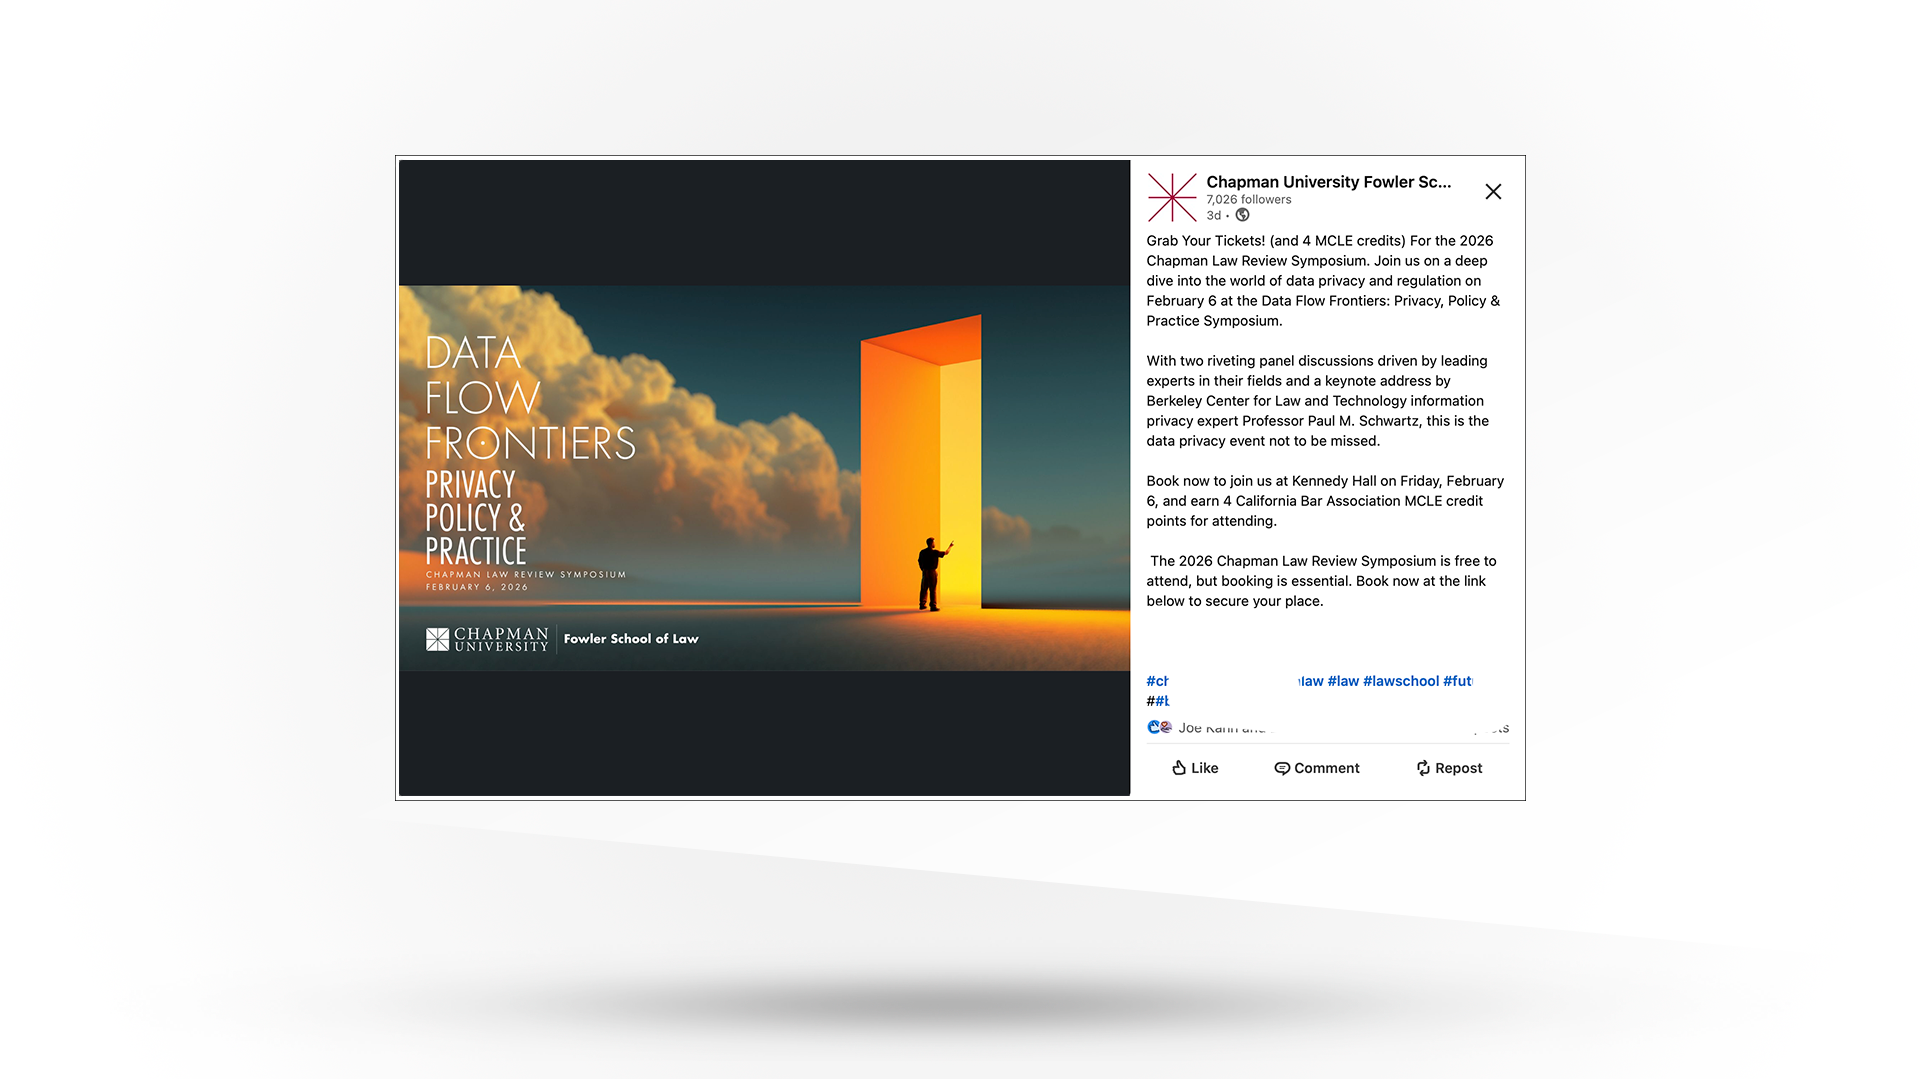The image size is (1920, 1079).
Task: Open the #law hashtag link
Action: 1343,681
